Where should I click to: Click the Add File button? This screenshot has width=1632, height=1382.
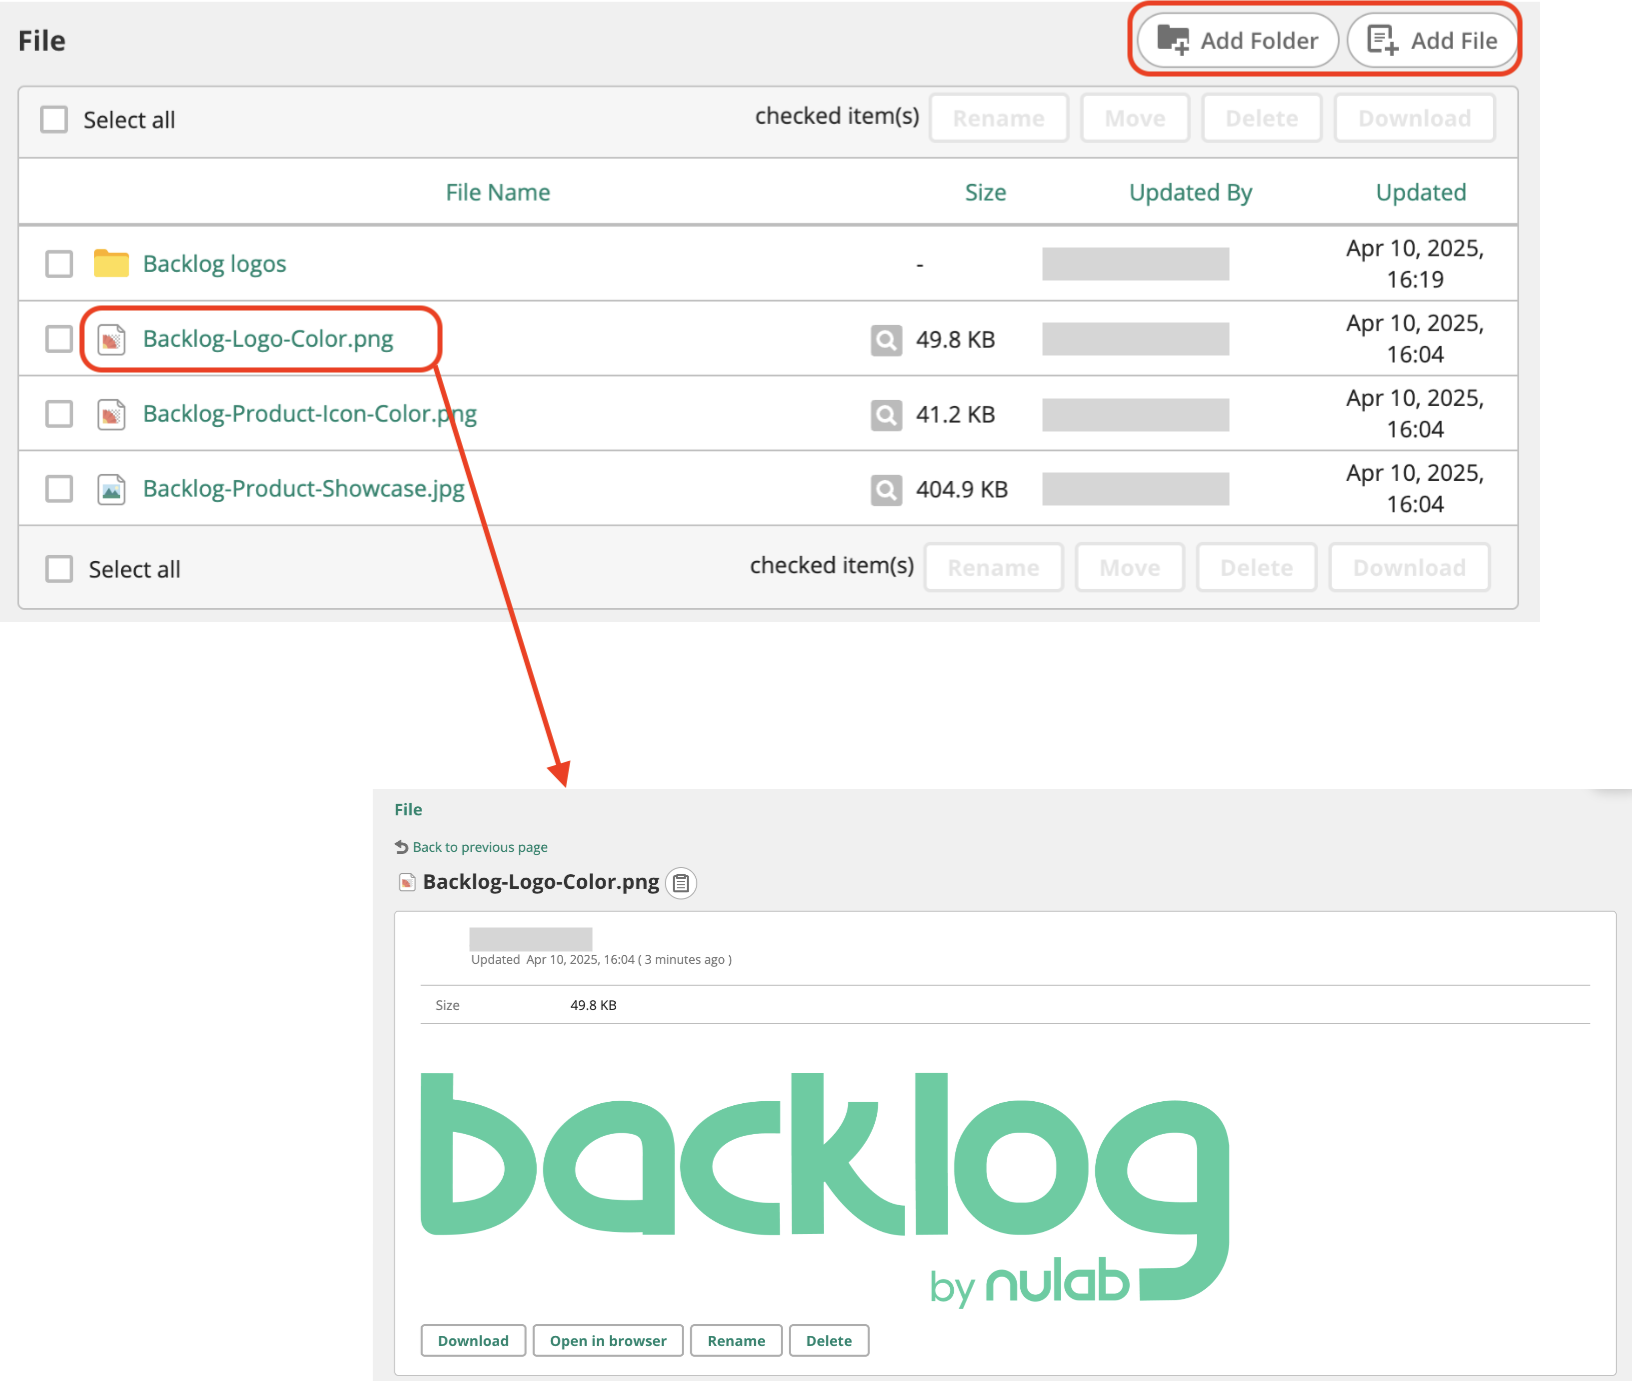[1432, 41]
